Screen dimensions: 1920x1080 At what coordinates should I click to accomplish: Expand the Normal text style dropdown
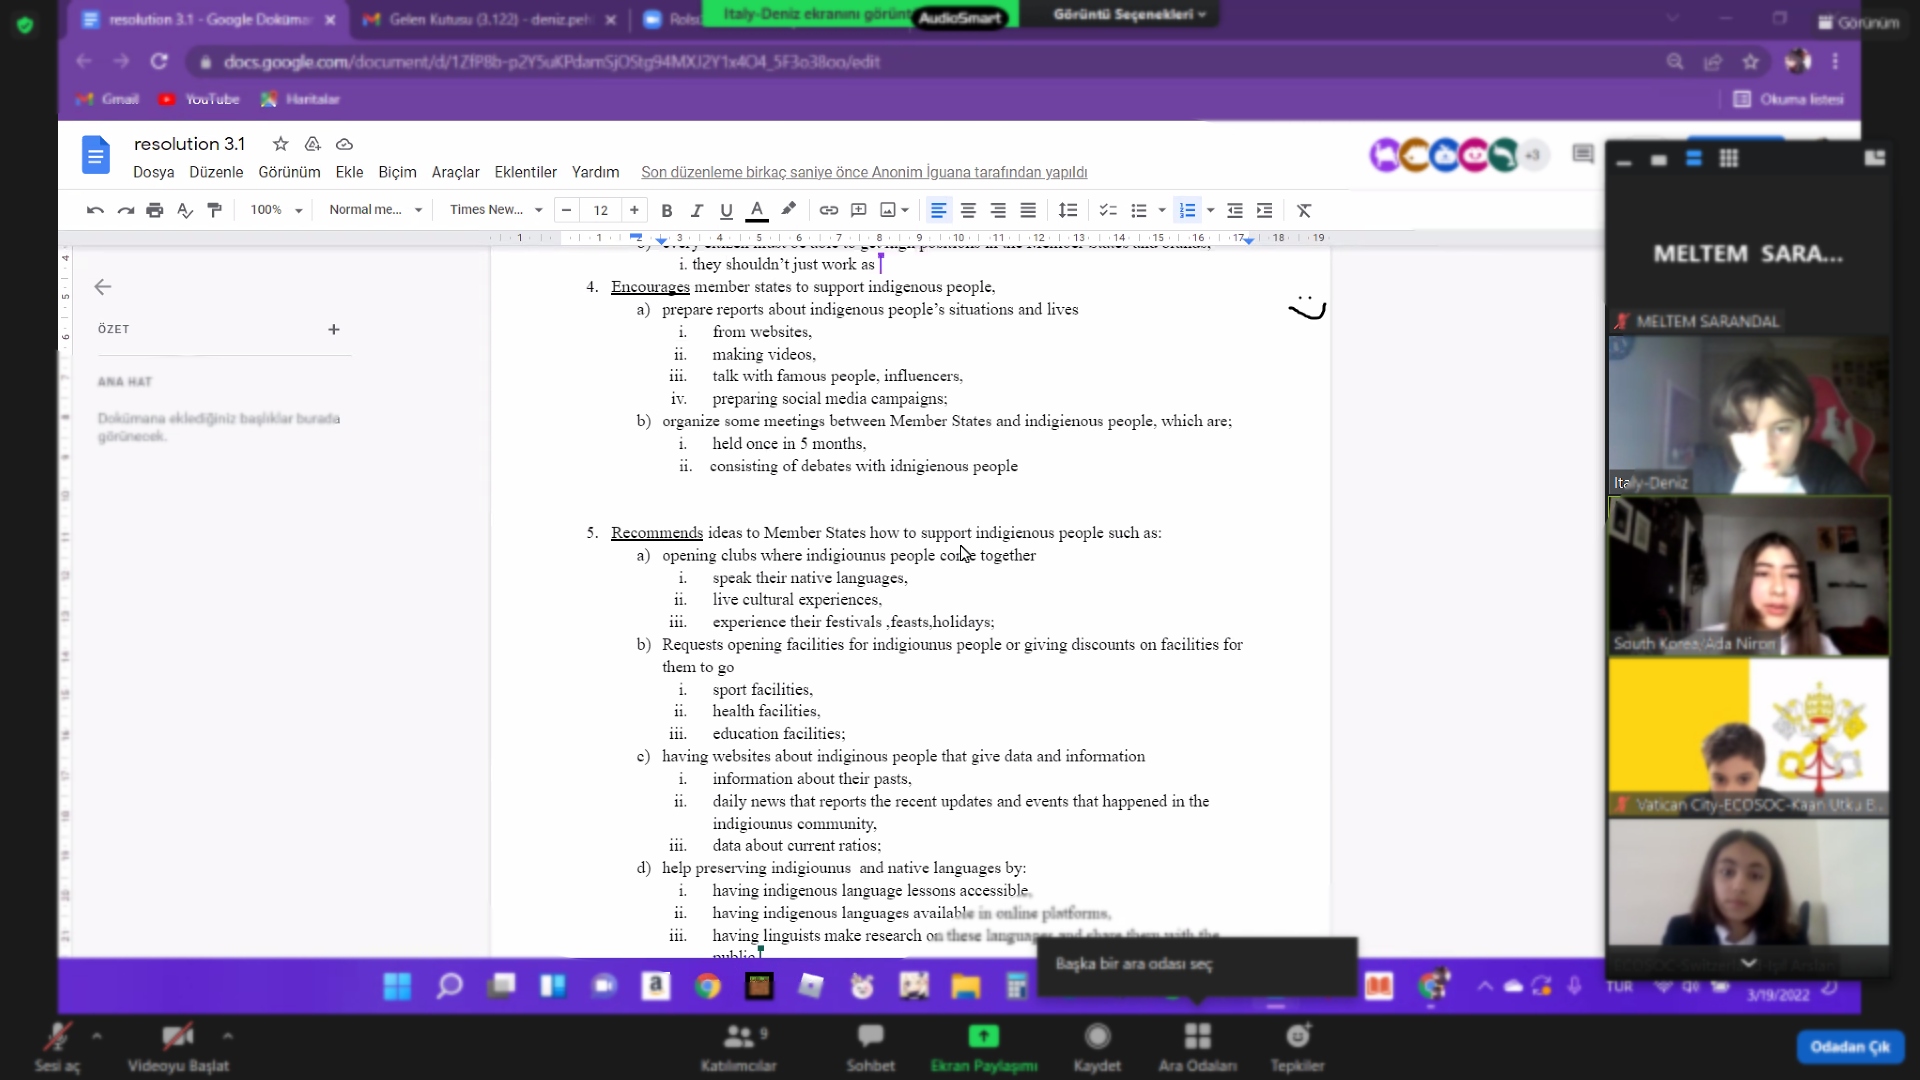[x=375, y=210]
